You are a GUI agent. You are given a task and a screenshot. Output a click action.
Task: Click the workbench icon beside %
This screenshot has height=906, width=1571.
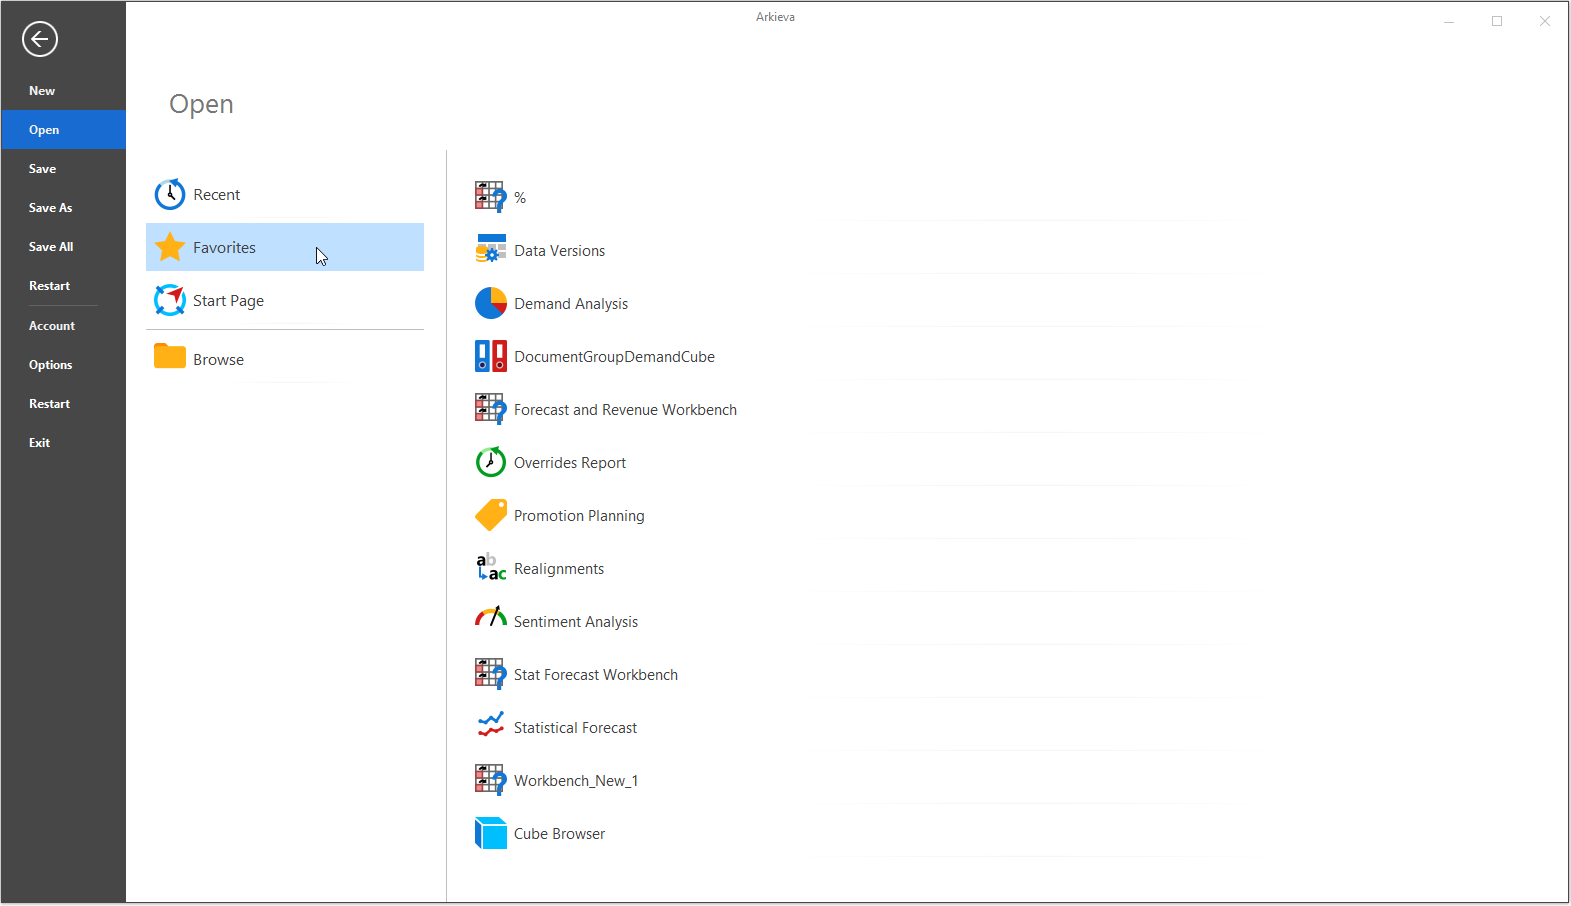pos(491,197)
